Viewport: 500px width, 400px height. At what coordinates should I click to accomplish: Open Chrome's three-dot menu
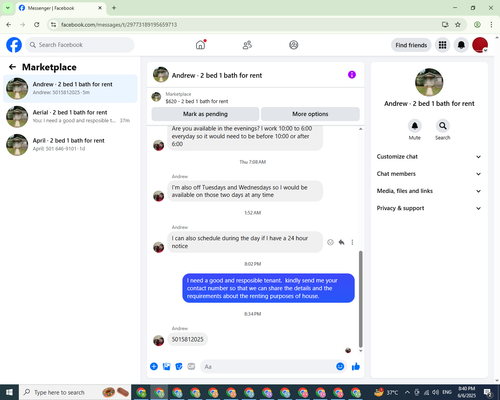pos(491,25)
